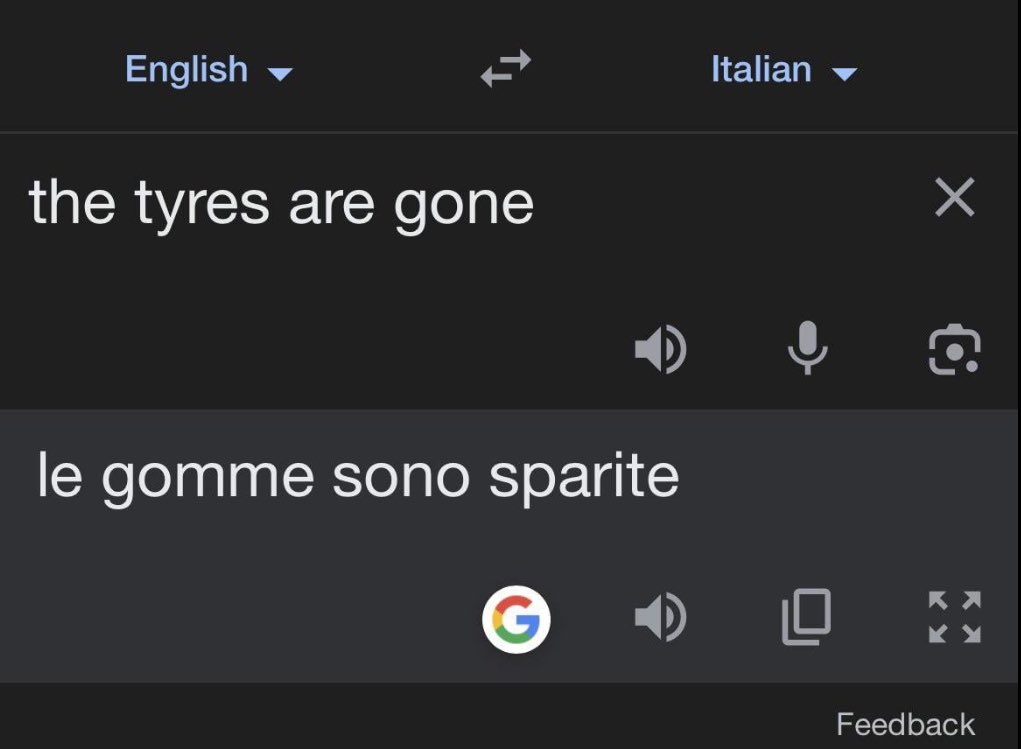
Task: Swap English and Italian languages
Action: pos(506,68)
